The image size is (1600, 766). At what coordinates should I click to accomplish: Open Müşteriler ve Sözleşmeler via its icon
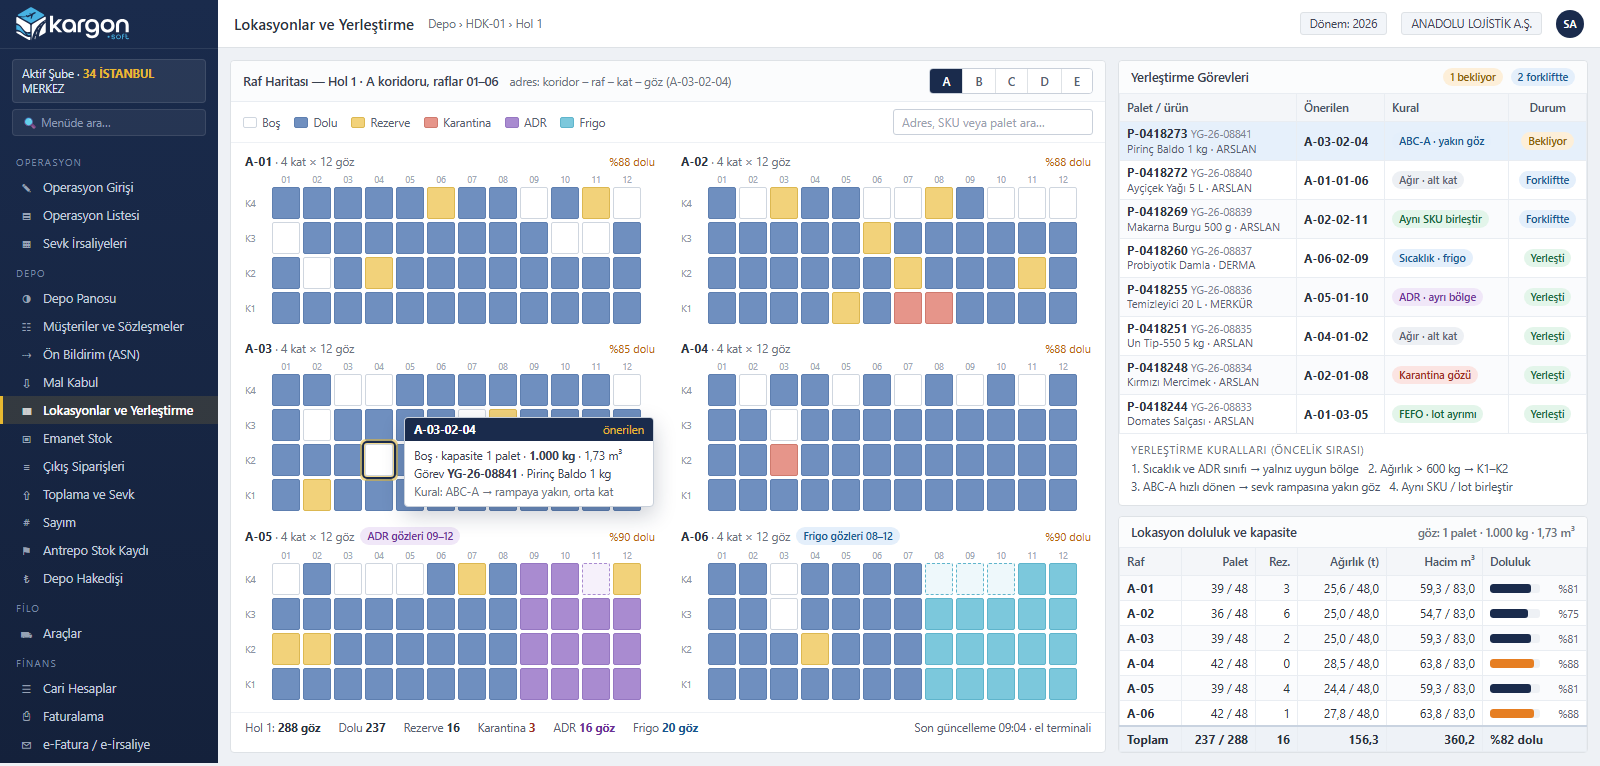[26, 327]
